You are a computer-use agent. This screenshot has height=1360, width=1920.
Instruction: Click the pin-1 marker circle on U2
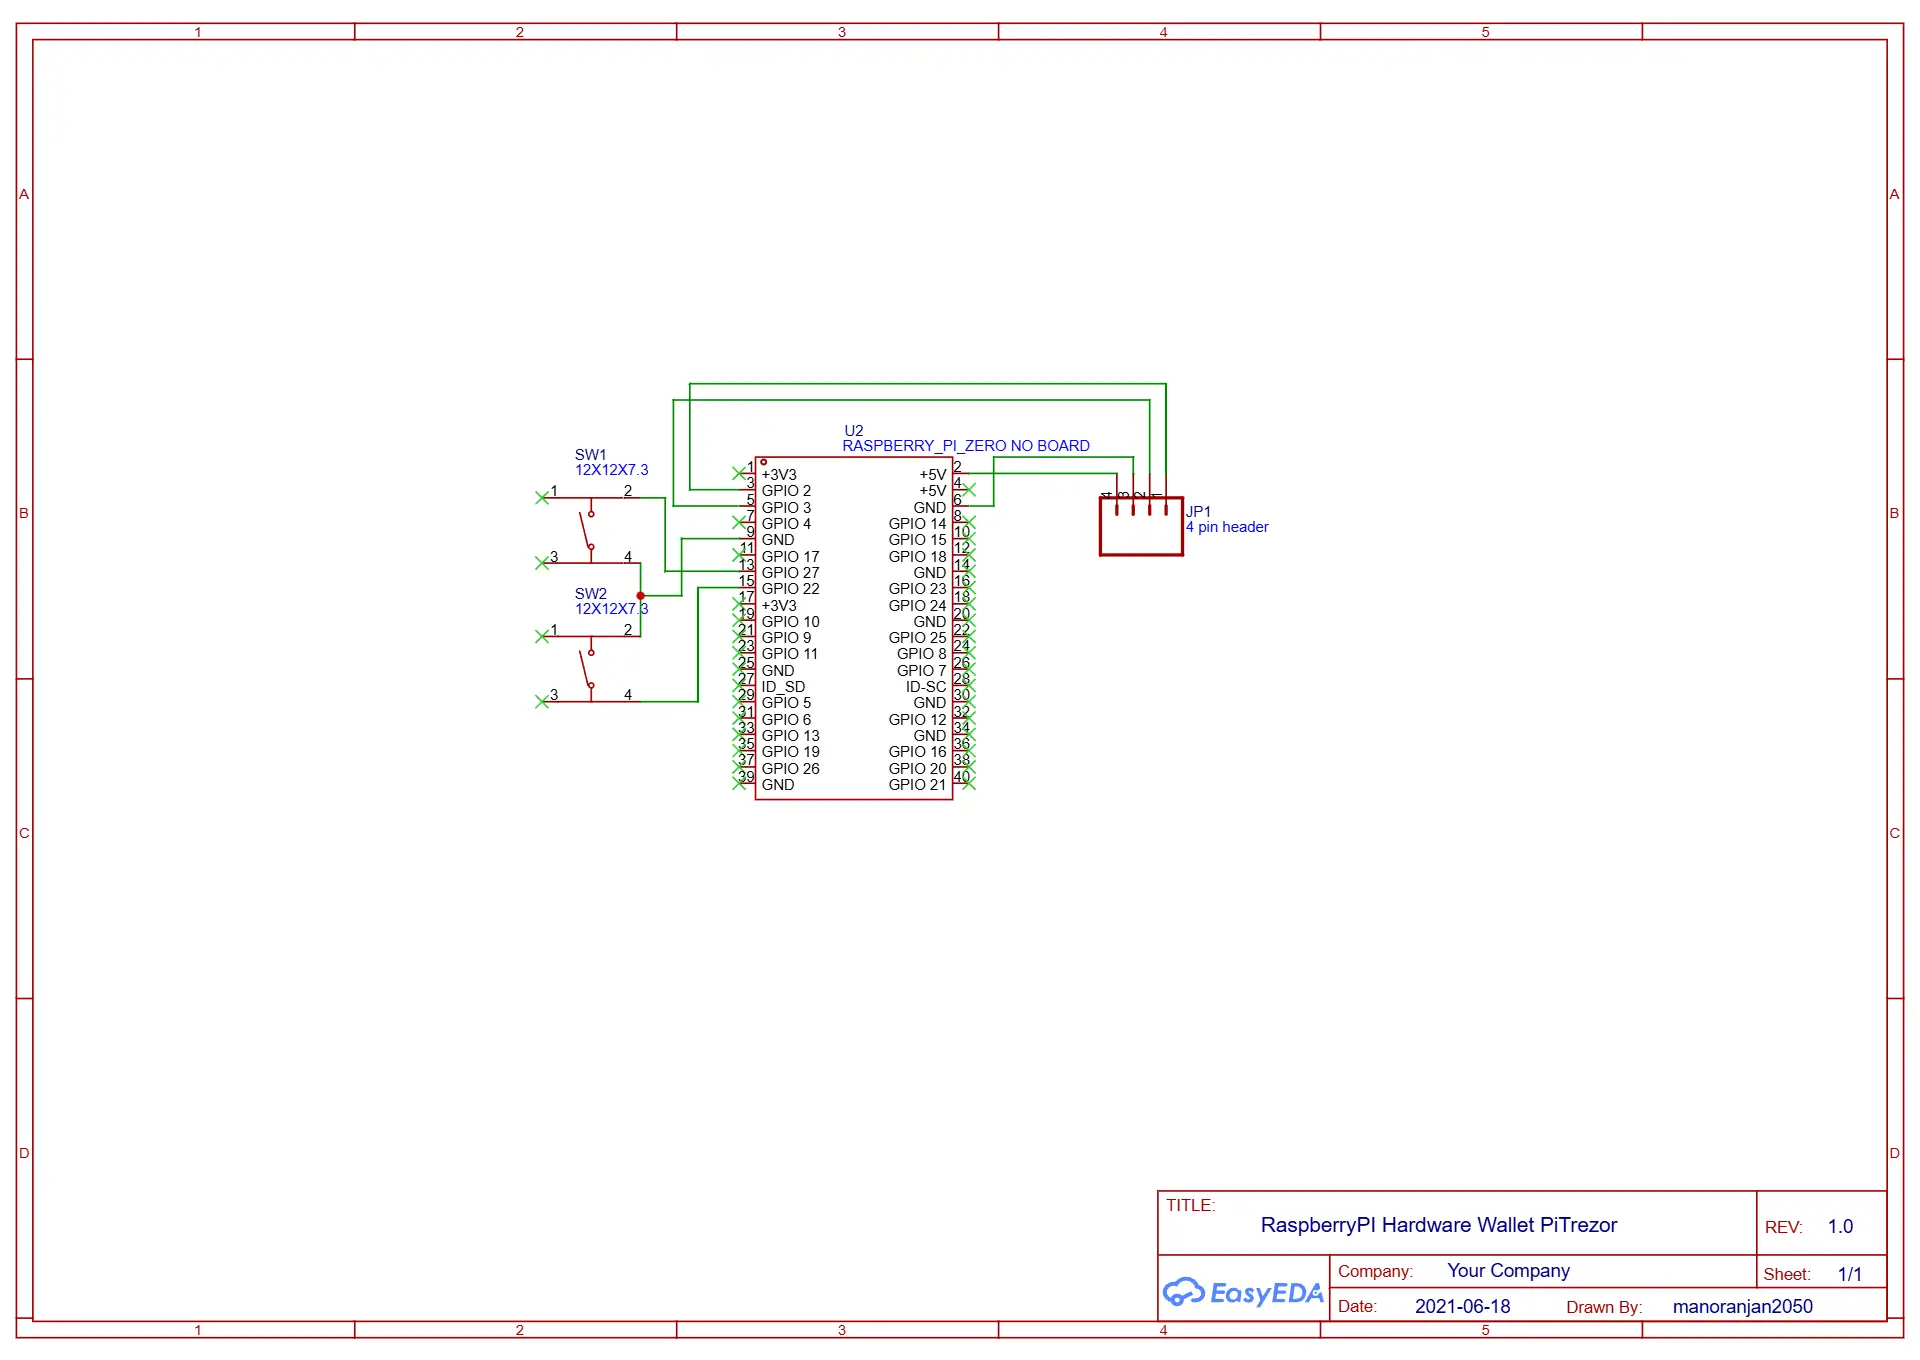tap(764, 463)
